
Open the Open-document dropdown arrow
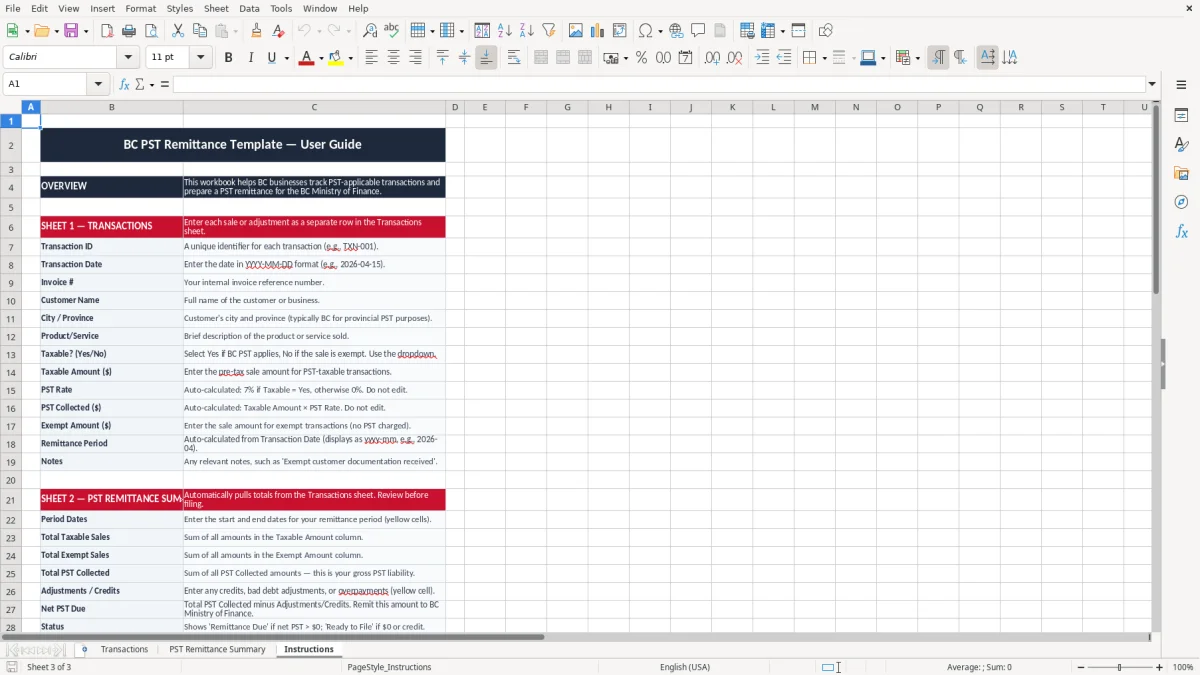55,31
